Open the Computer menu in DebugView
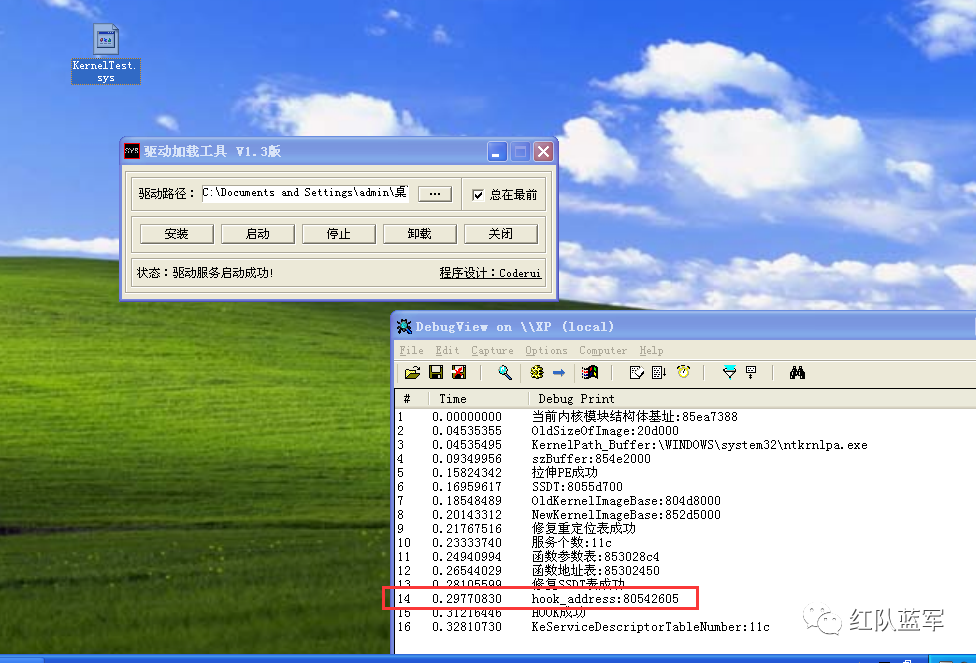This screenshot has height=663, width=976. pos(603,350)
